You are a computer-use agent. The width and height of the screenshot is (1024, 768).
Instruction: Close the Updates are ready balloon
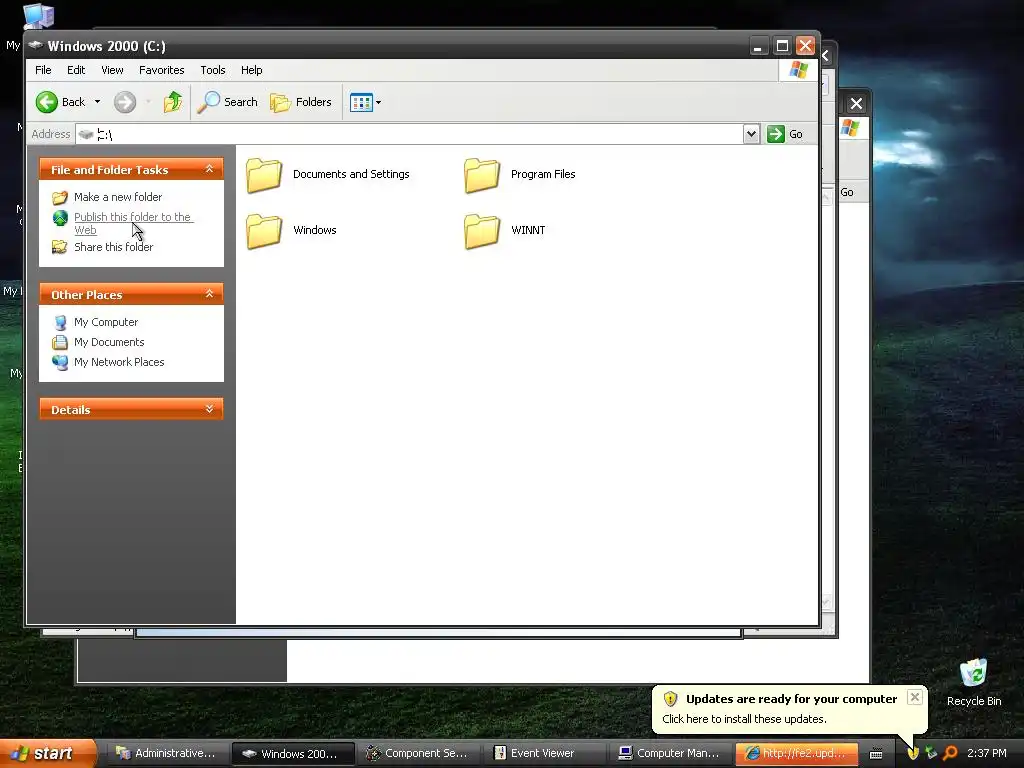[x=915, y=697]
